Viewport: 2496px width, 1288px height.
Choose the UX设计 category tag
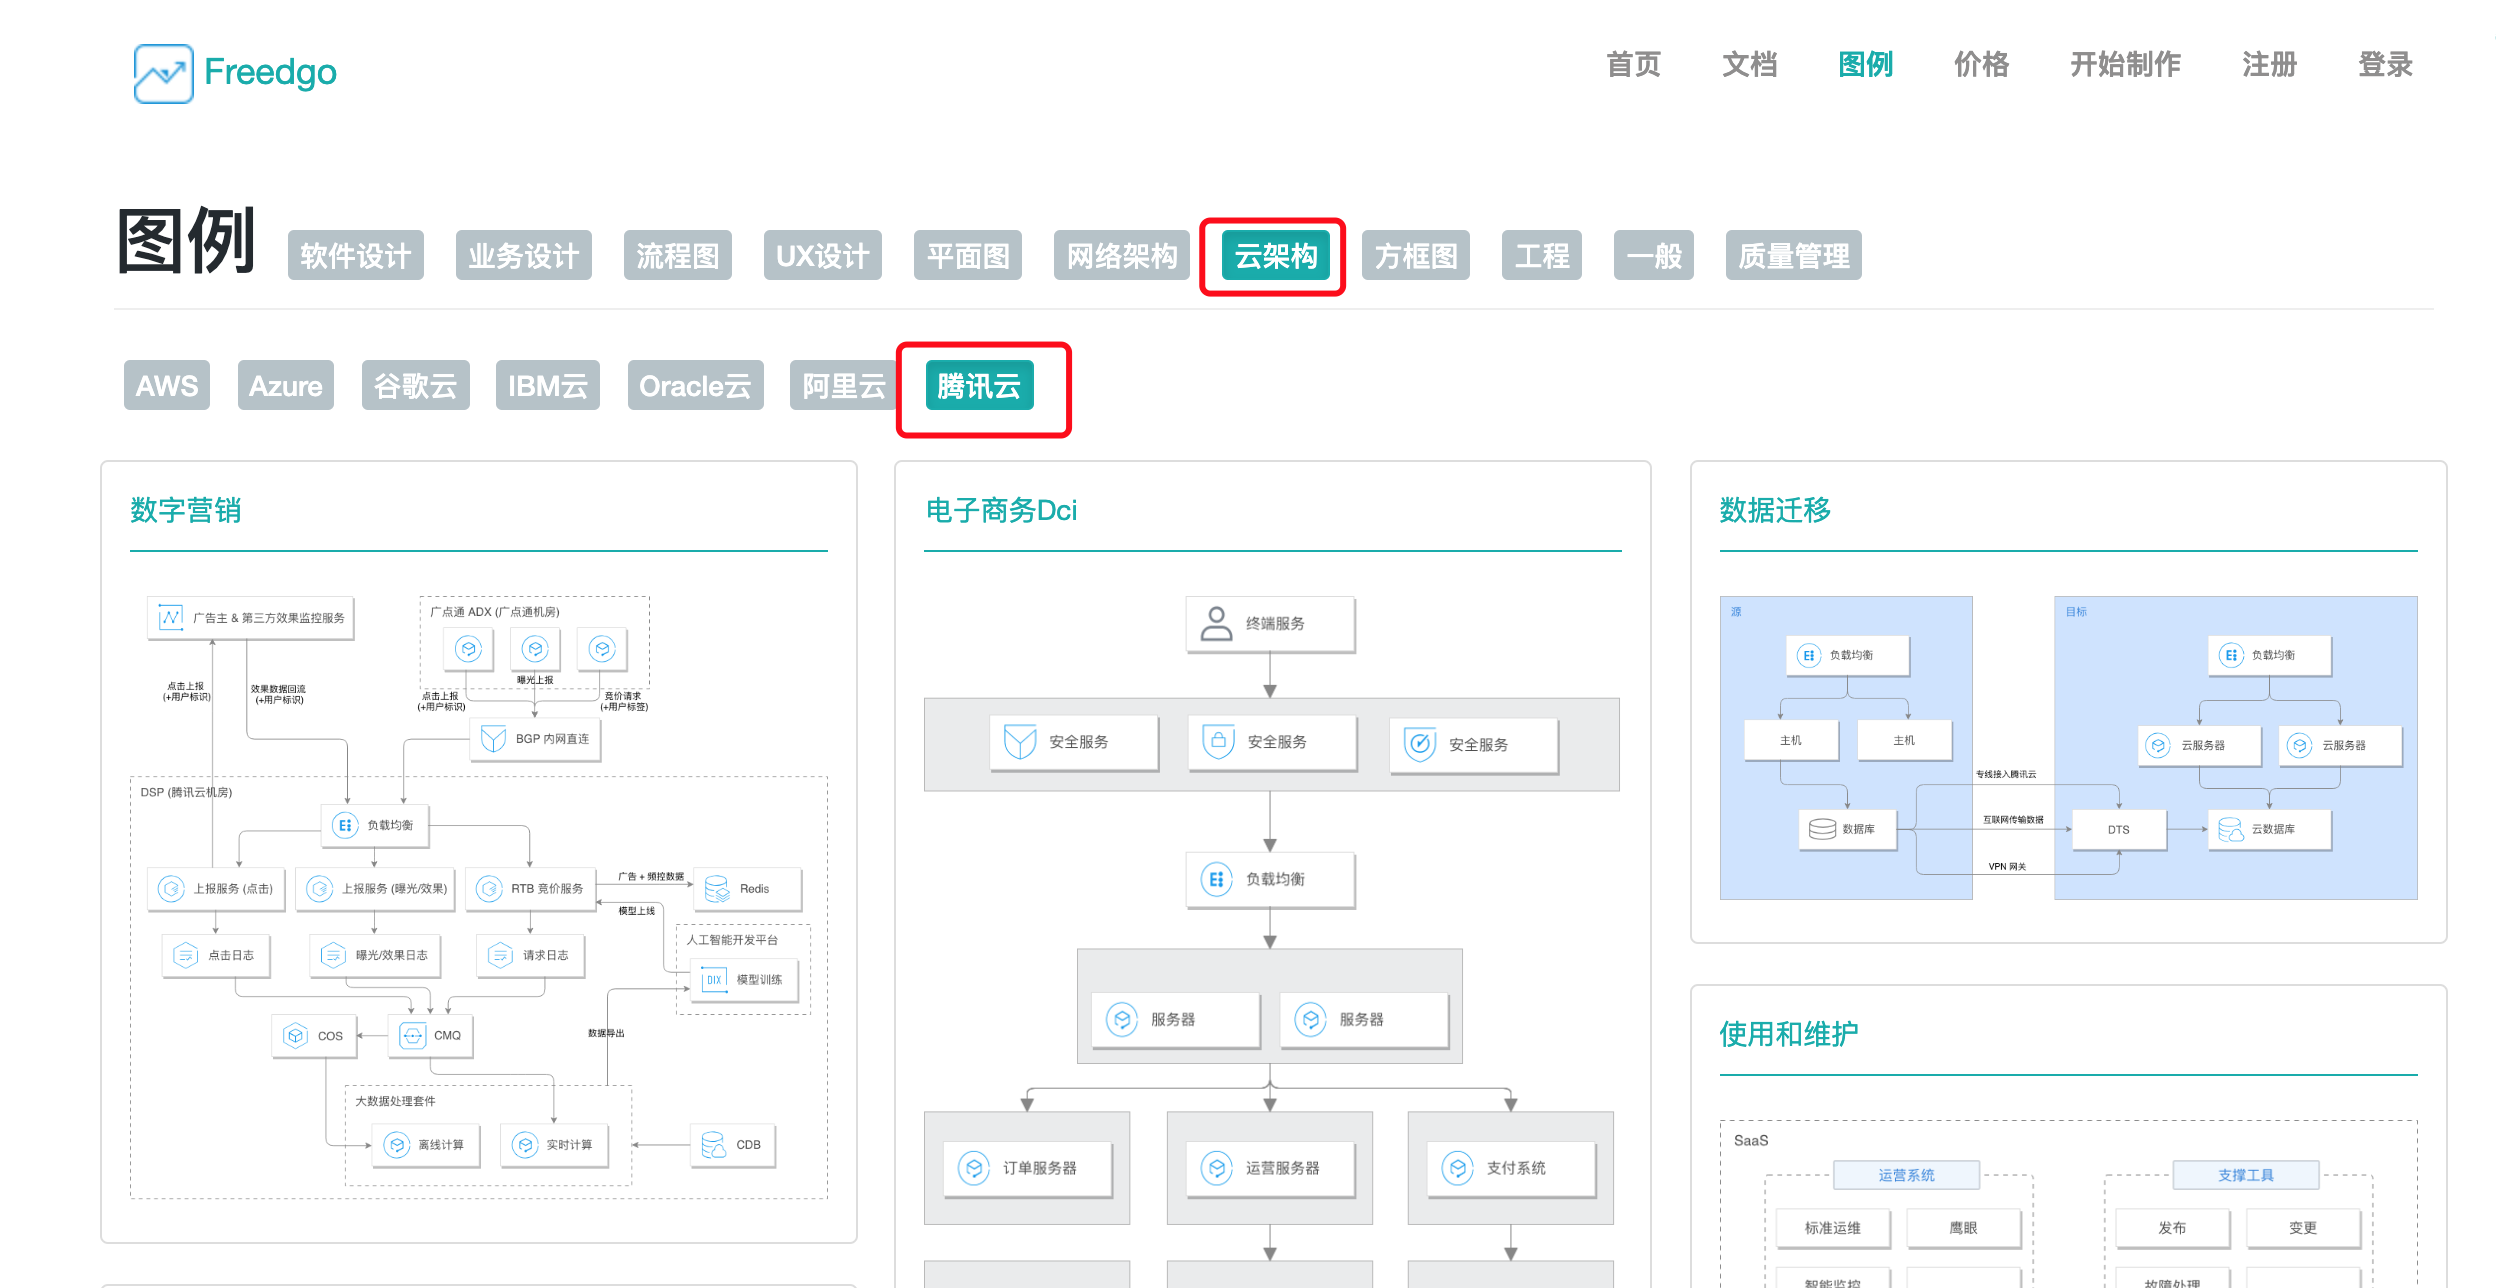click(x=823, y=256)
